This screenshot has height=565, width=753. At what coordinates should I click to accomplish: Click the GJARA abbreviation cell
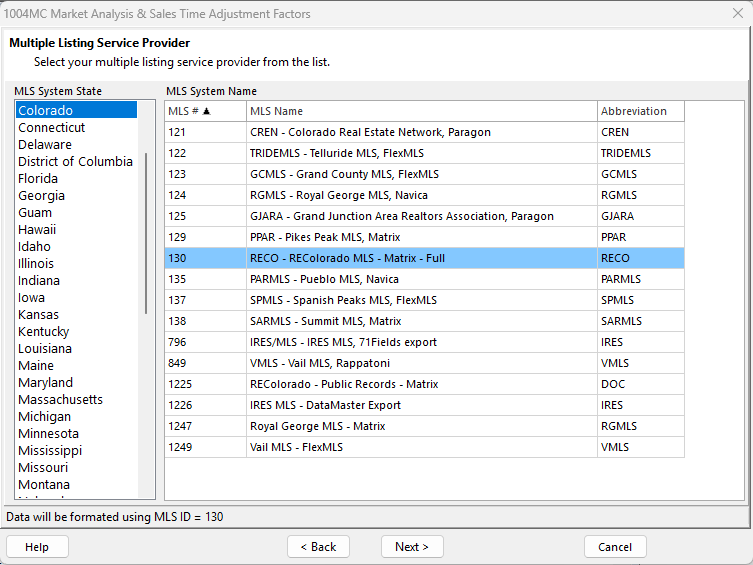point(641,216)
